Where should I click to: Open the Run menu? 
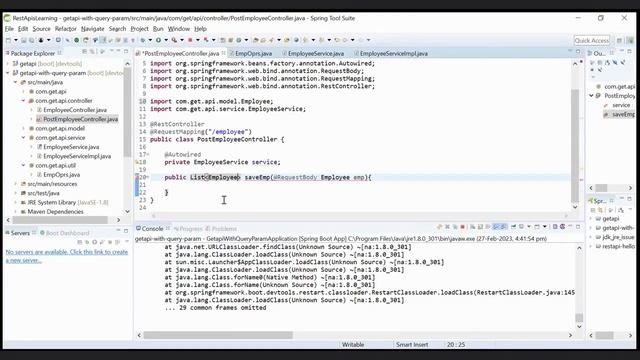(x=158, y=29)
